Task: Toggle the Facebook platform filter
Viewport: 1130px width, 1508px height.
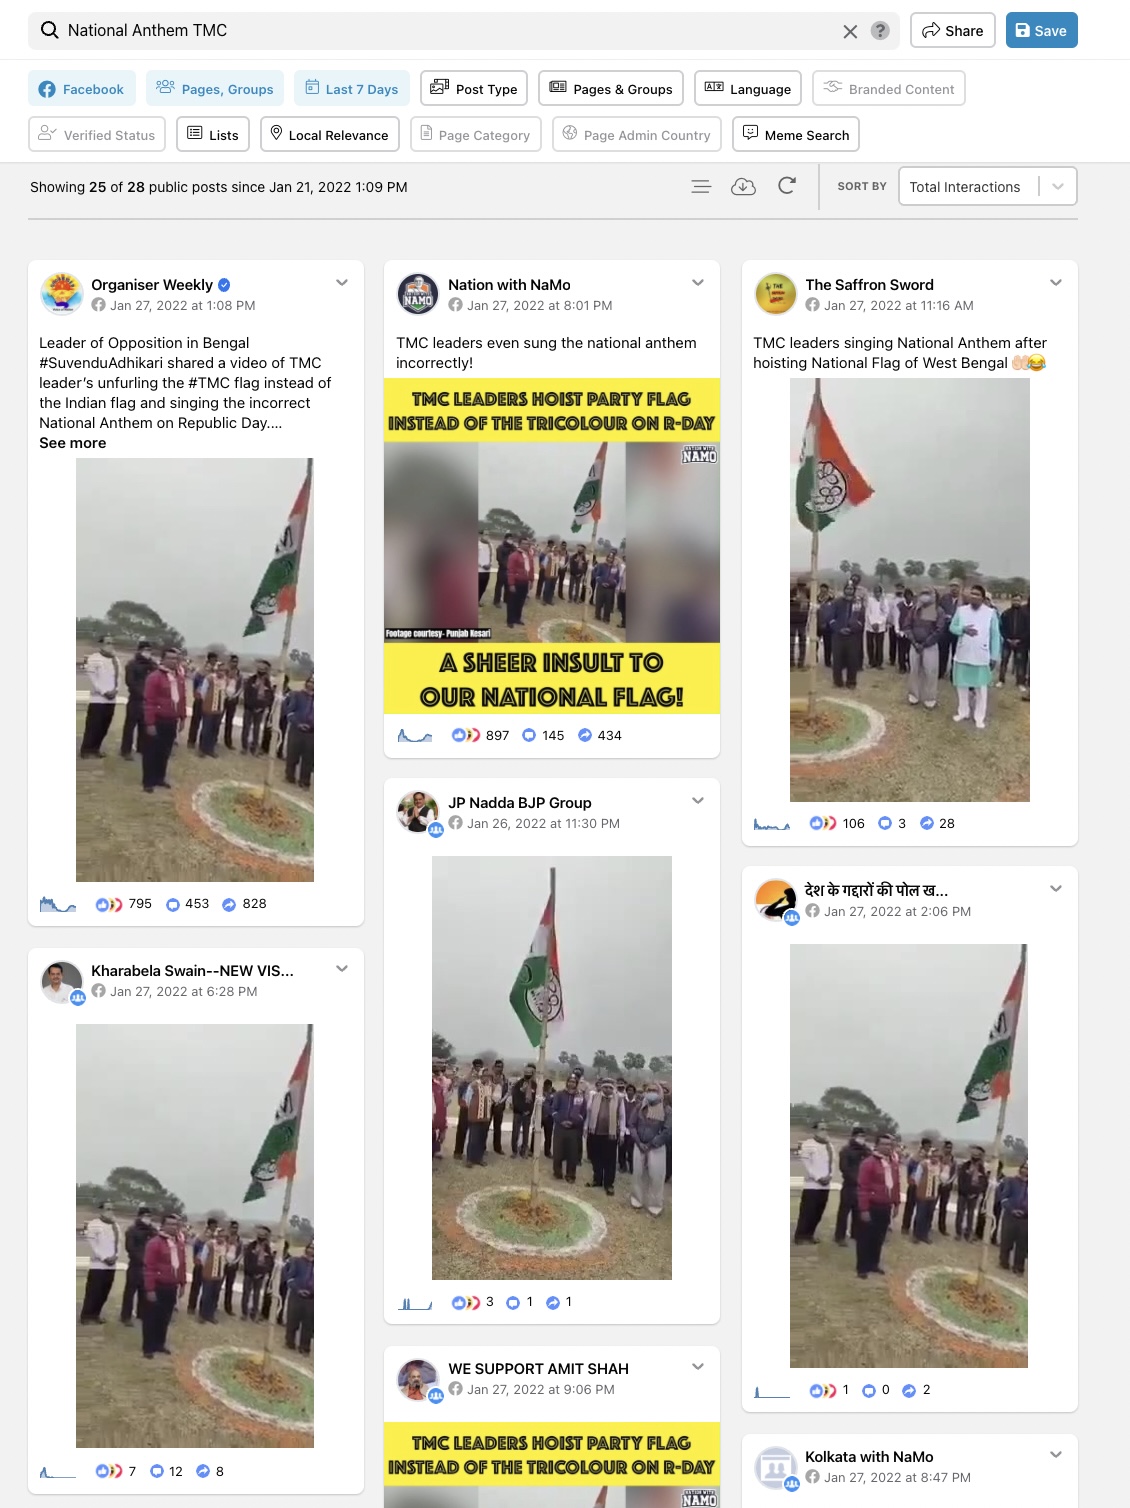Action: (81, 88)
